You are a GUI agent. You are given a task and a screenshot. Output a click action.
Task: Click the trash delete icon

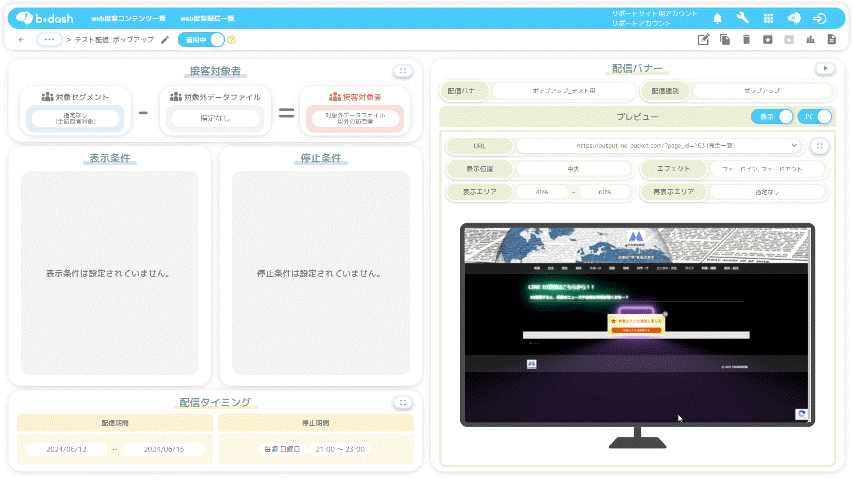click(x=746, y=39)
